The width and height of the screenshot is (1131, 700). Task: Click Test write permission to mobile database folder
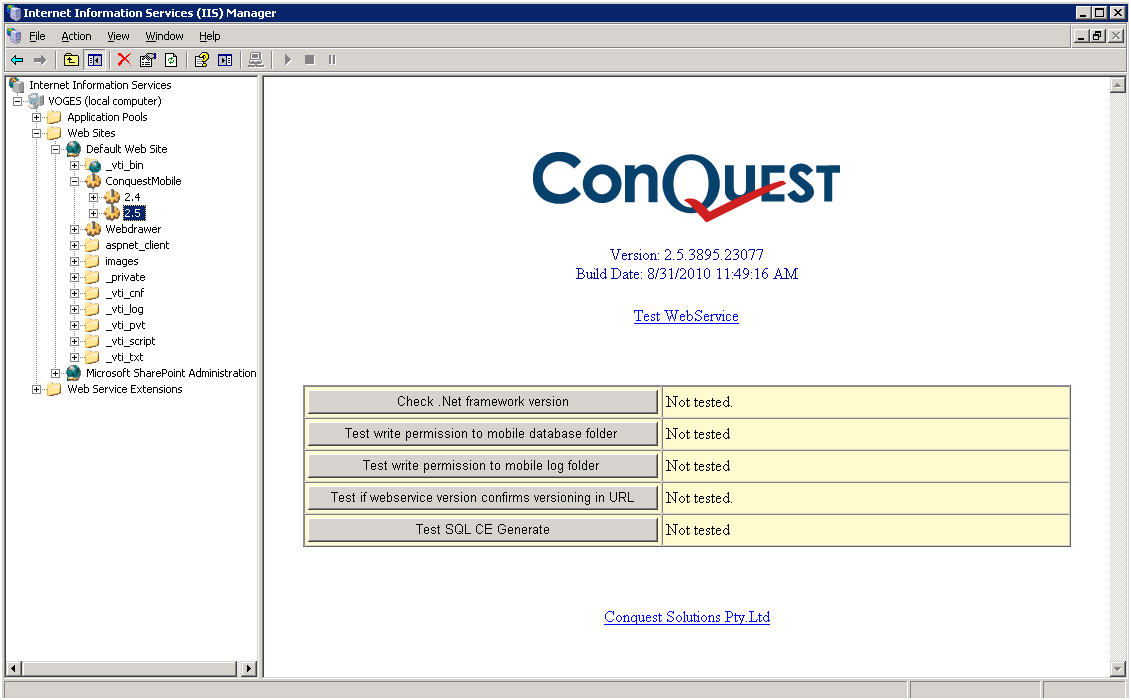tap(483, 434)
